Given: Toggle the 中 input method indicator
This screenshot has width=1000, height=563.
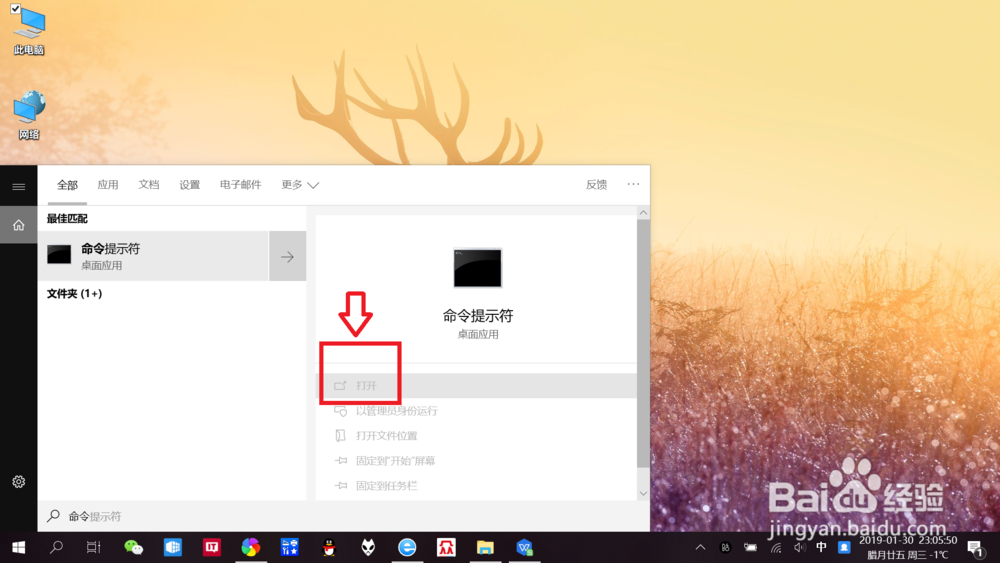Looking at the screenshot, I should [821, 547].
